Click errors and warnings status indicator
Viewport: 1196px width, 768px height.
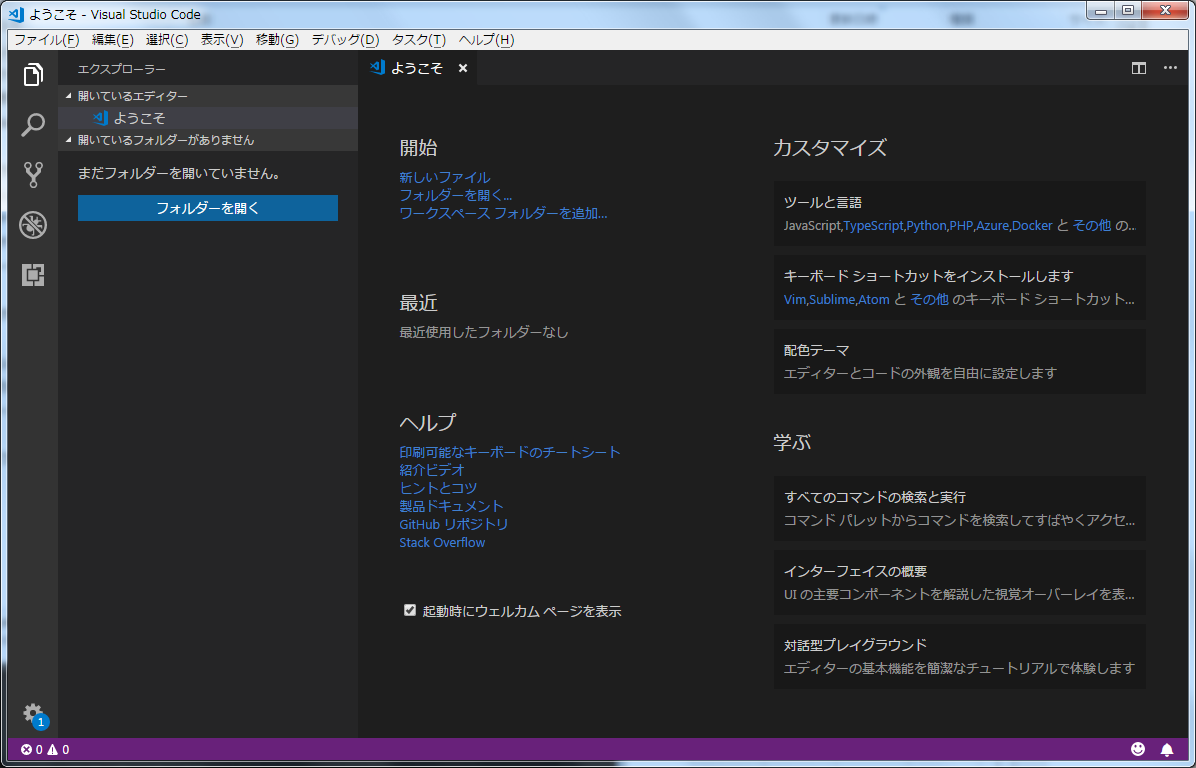pyautogui.click(x=45, y=749)
